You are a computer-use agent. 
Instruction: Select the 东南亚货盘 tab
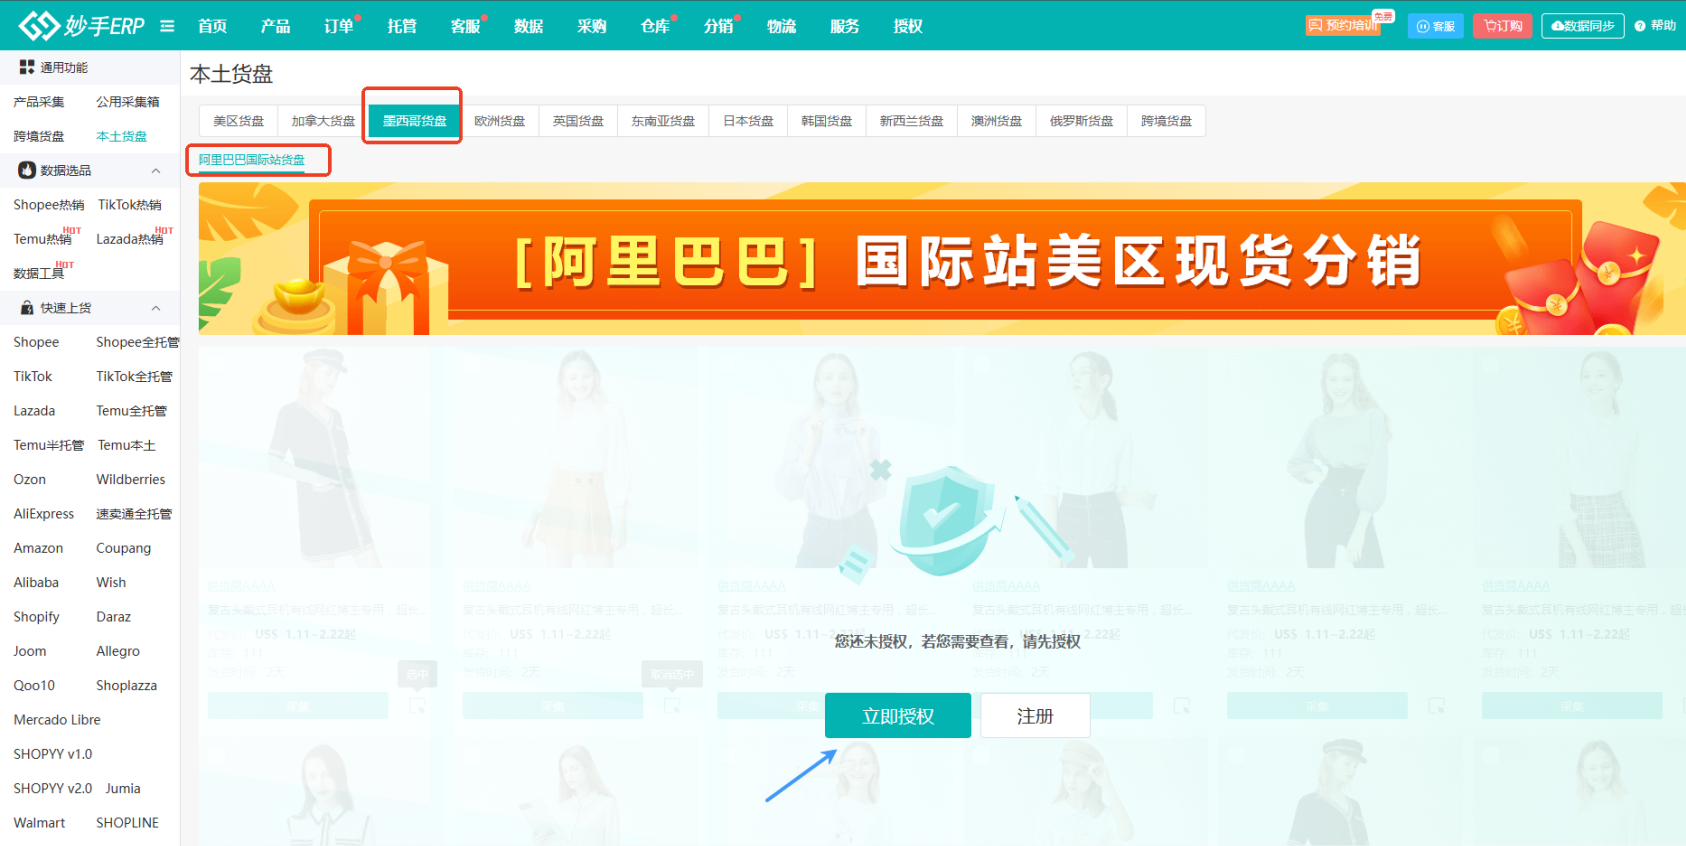pos(663,121)
